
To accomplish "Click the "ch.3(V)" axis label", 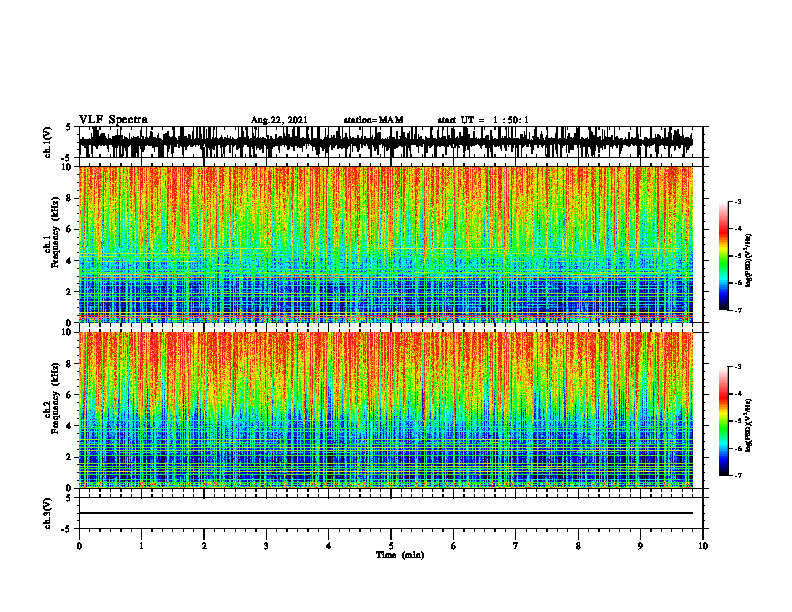I will click(x=47, y=513).
